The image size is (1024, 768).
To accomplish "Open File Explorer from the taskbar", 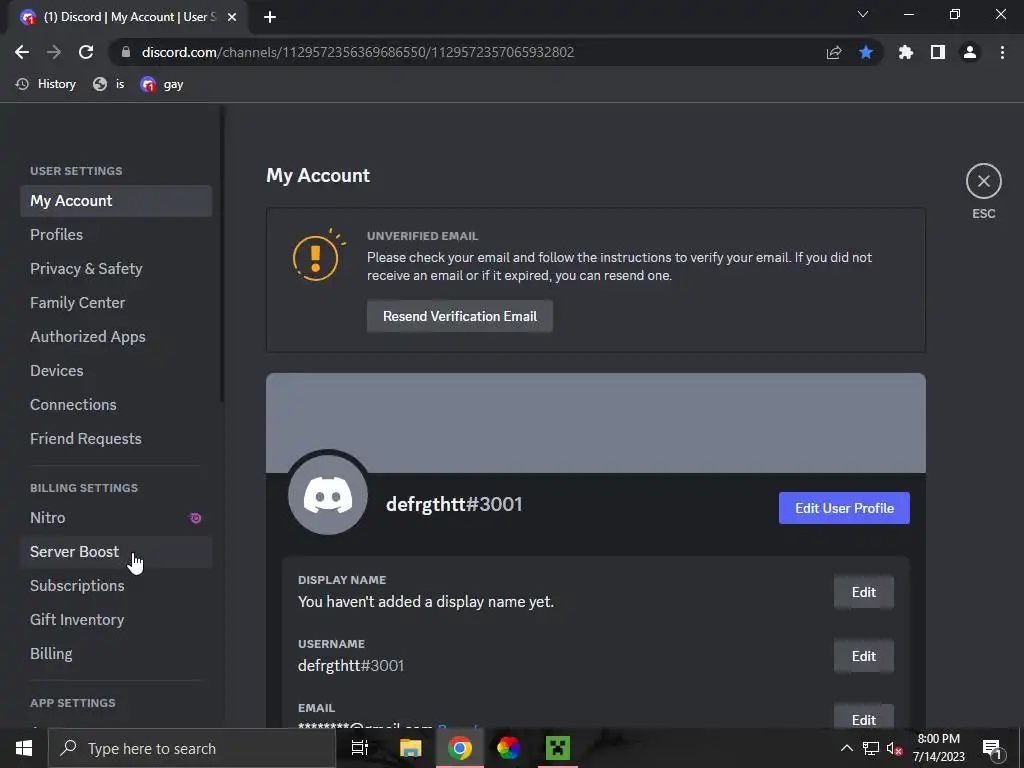I will 411,748.
